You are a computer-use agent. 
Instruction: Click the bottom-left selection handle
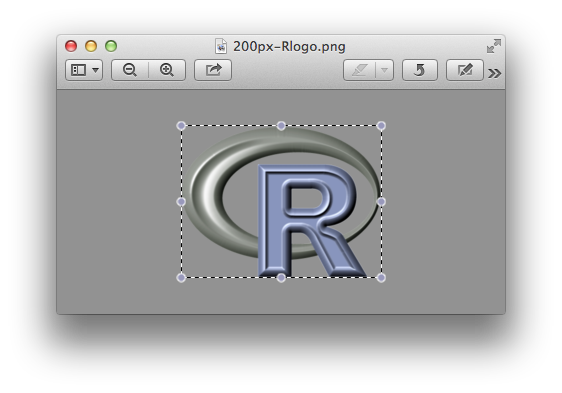[x=181, y=278]
